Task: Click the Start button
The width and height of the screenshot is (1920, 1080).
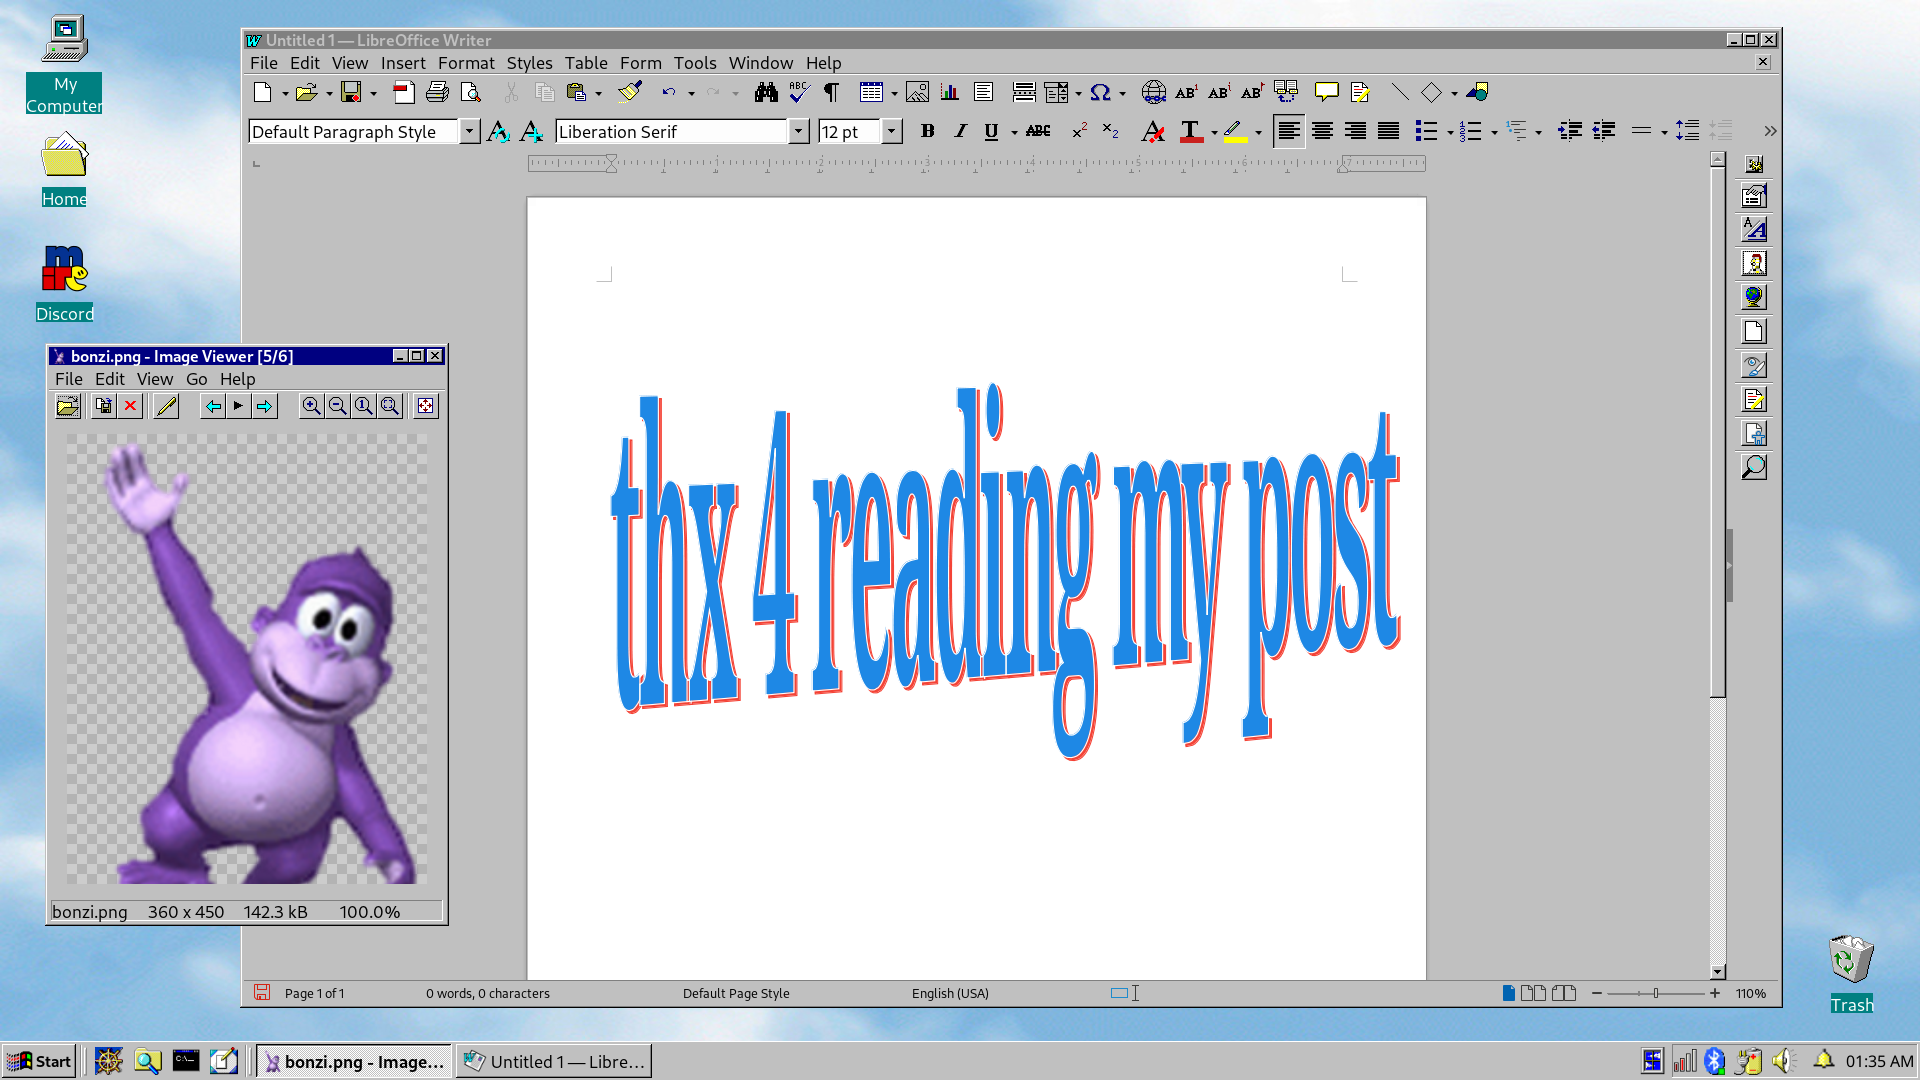Action: 40,1061
